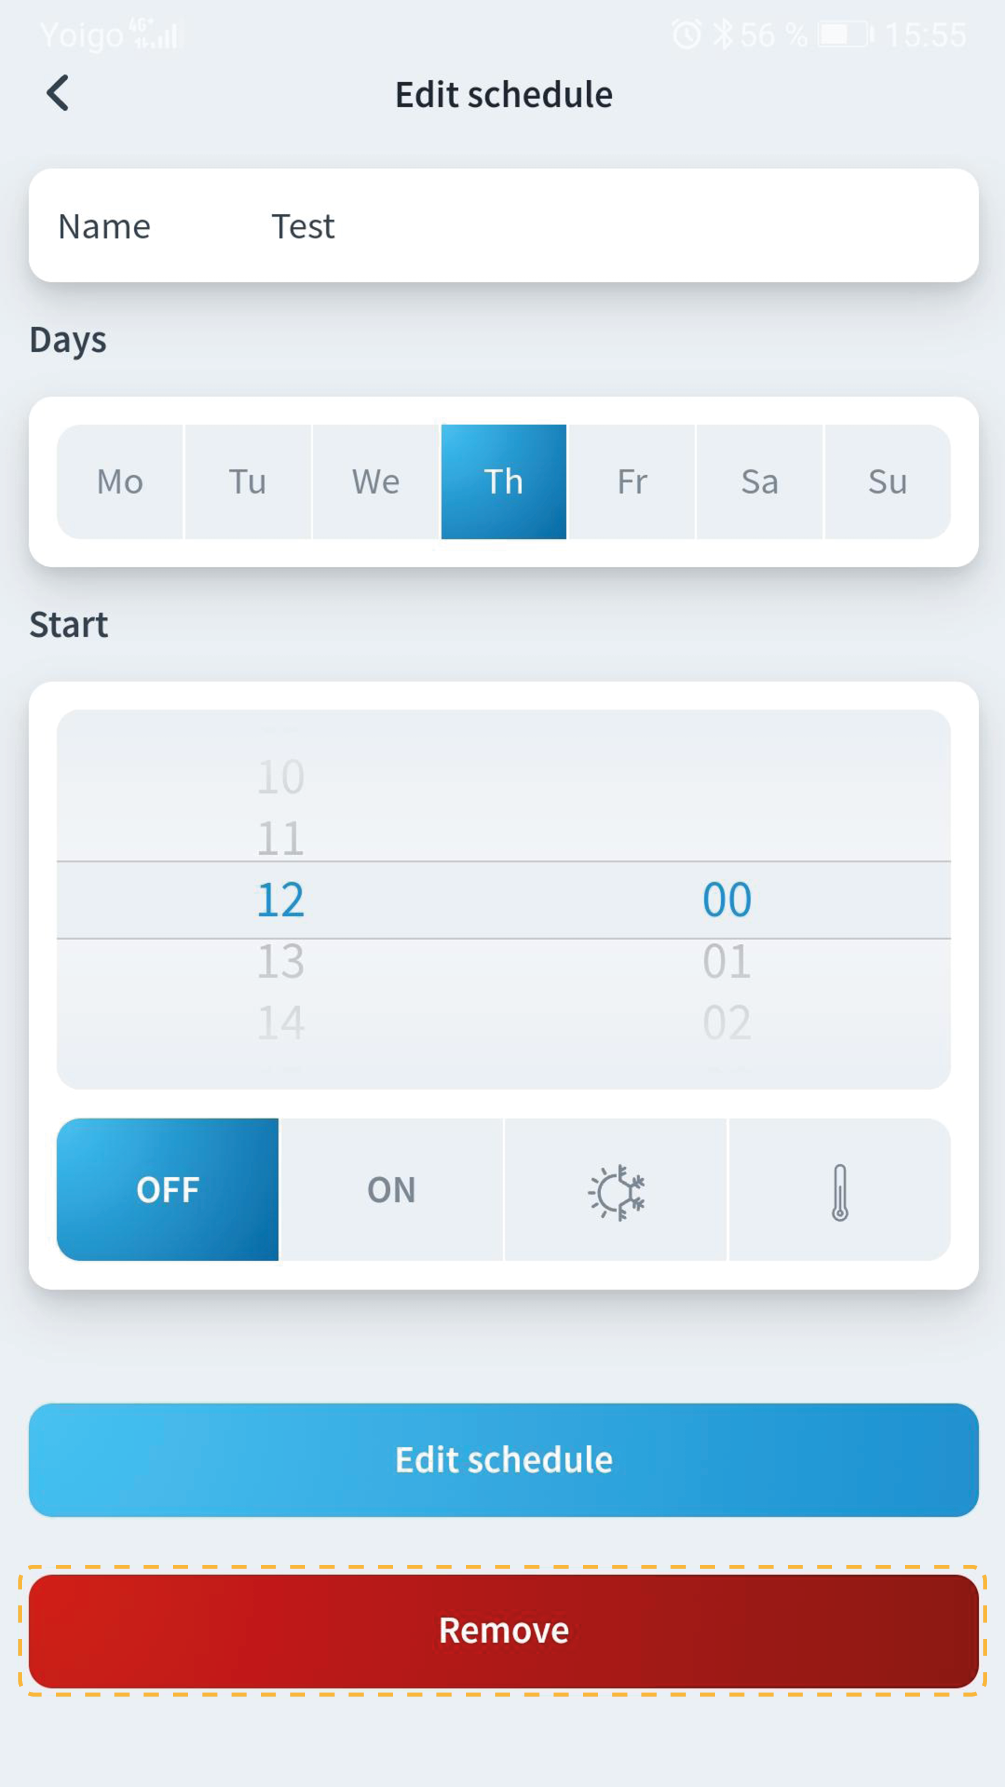This screenshot has width=1005, height=1787.
Task: Pick hour 11 in time picker
Action: 280,838
